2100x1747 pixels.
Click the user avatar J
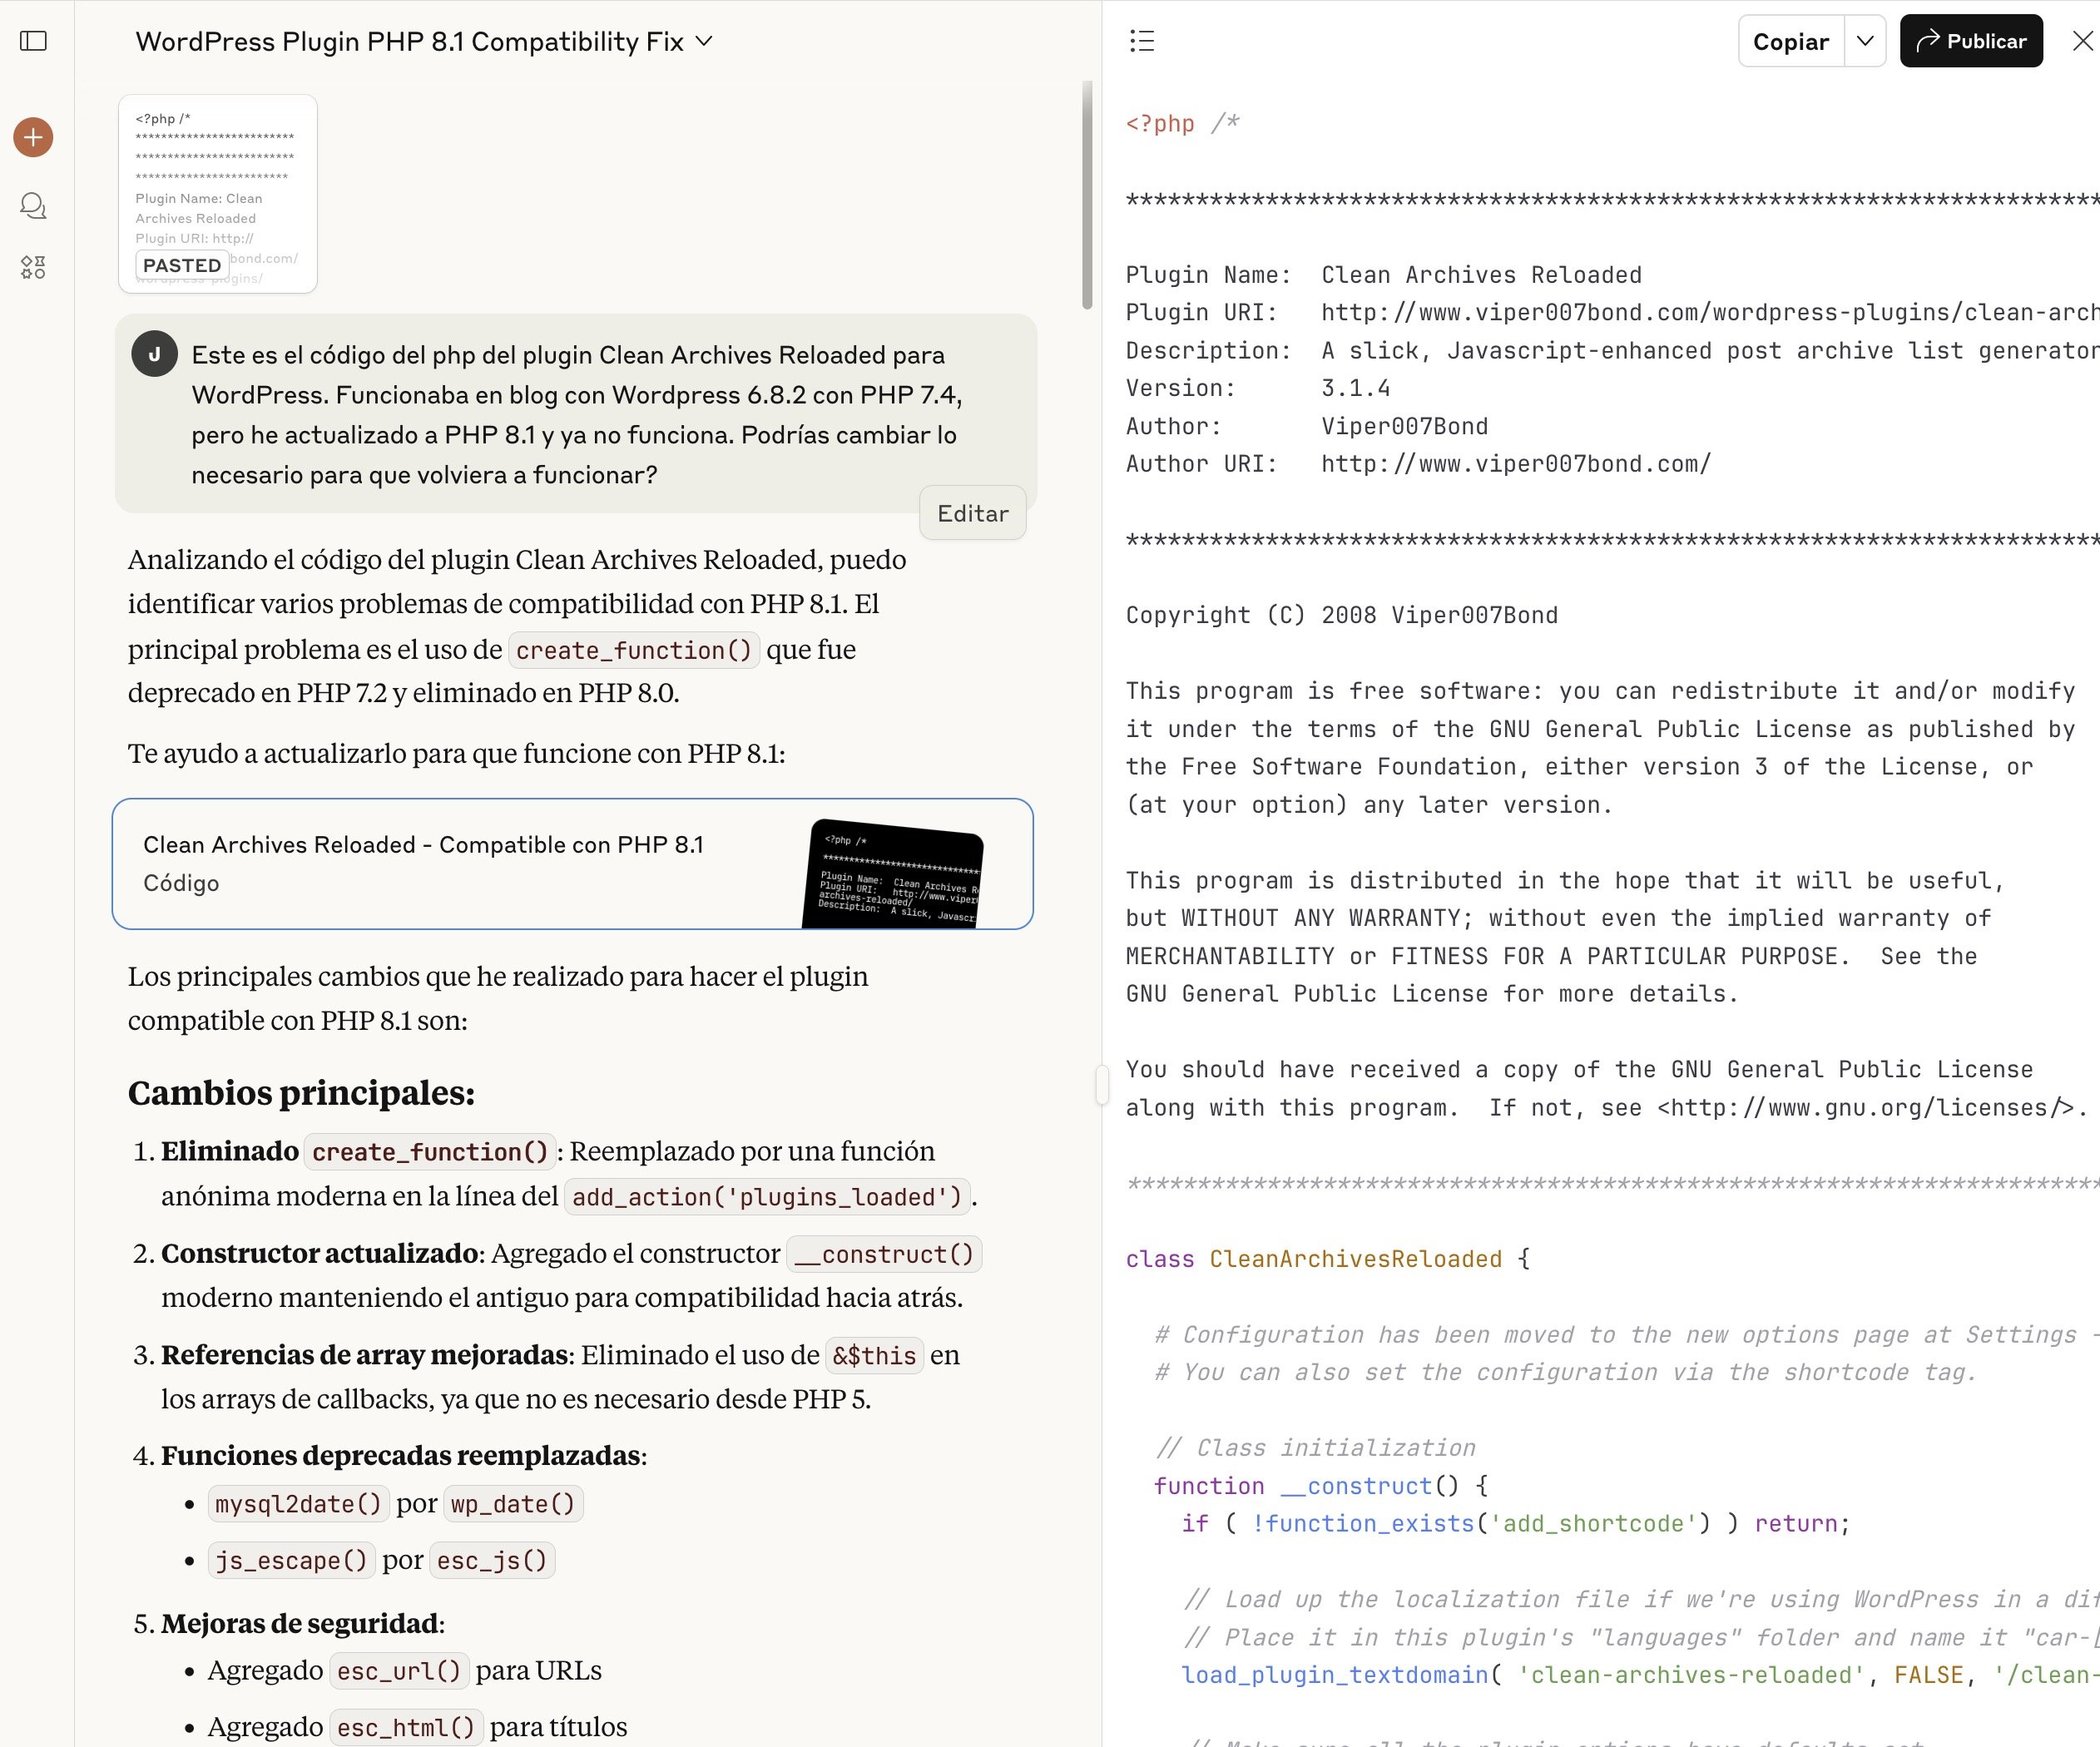154,354
